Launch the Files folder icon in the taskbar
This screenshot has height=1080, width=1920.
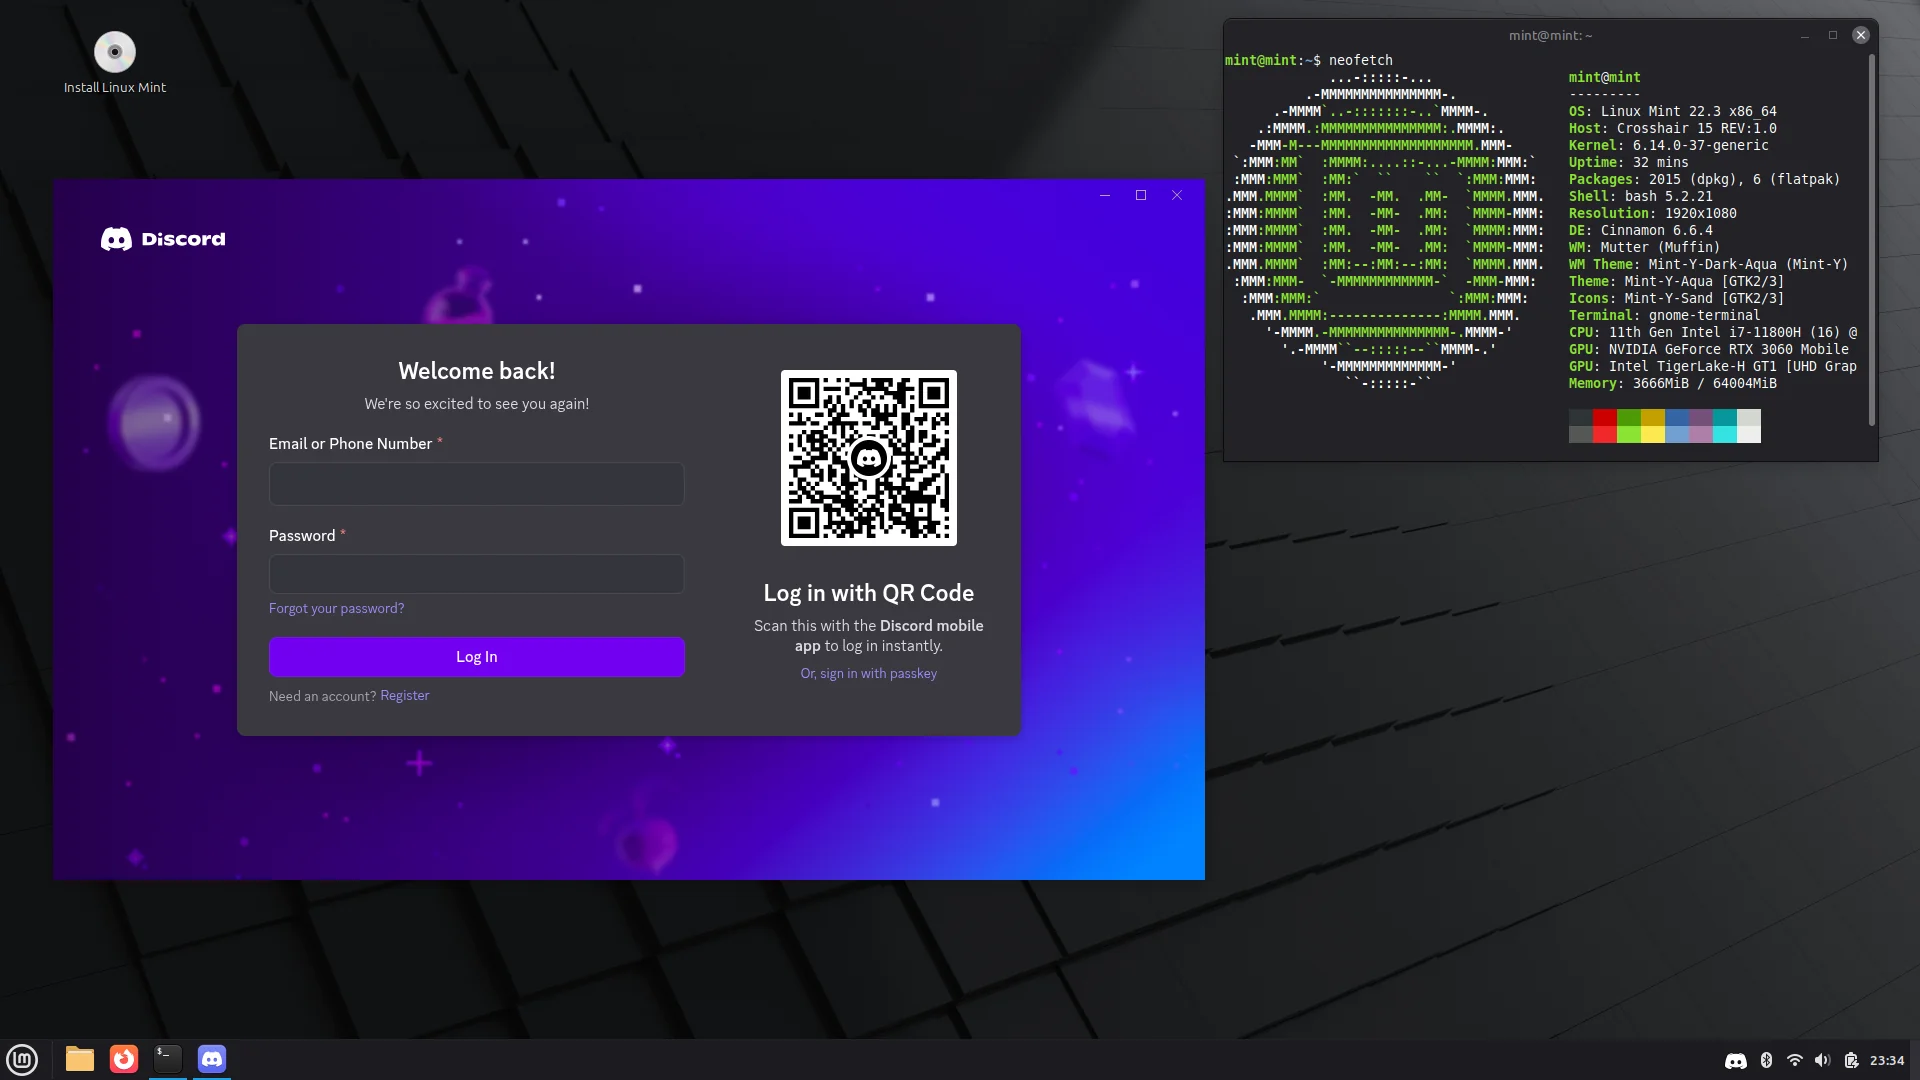(80, 1059)
